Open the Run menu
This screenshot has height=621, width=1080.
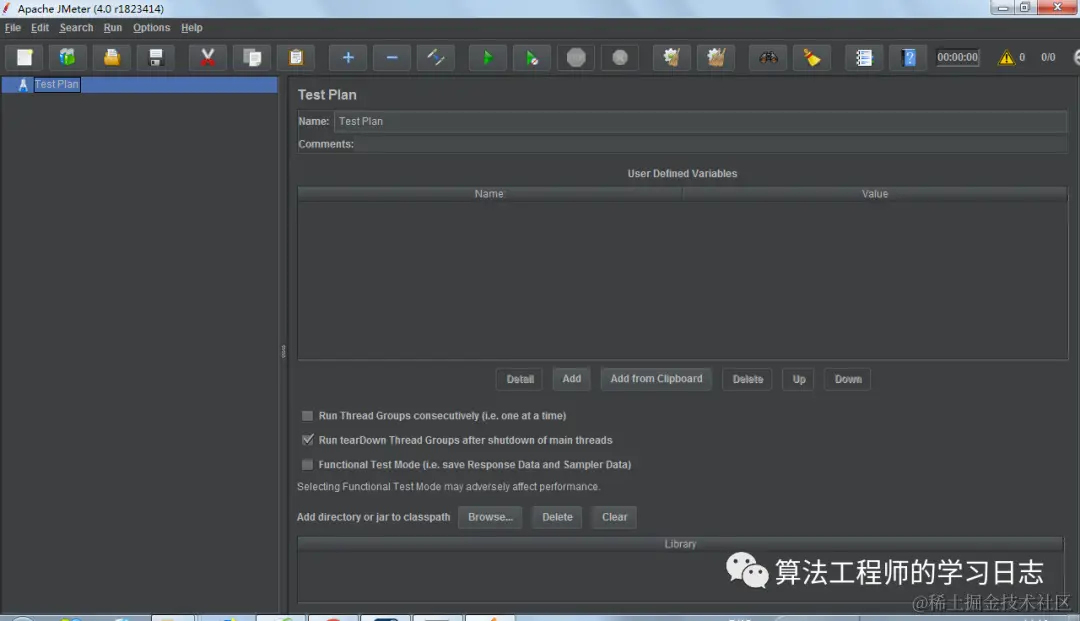pos(112,28)
